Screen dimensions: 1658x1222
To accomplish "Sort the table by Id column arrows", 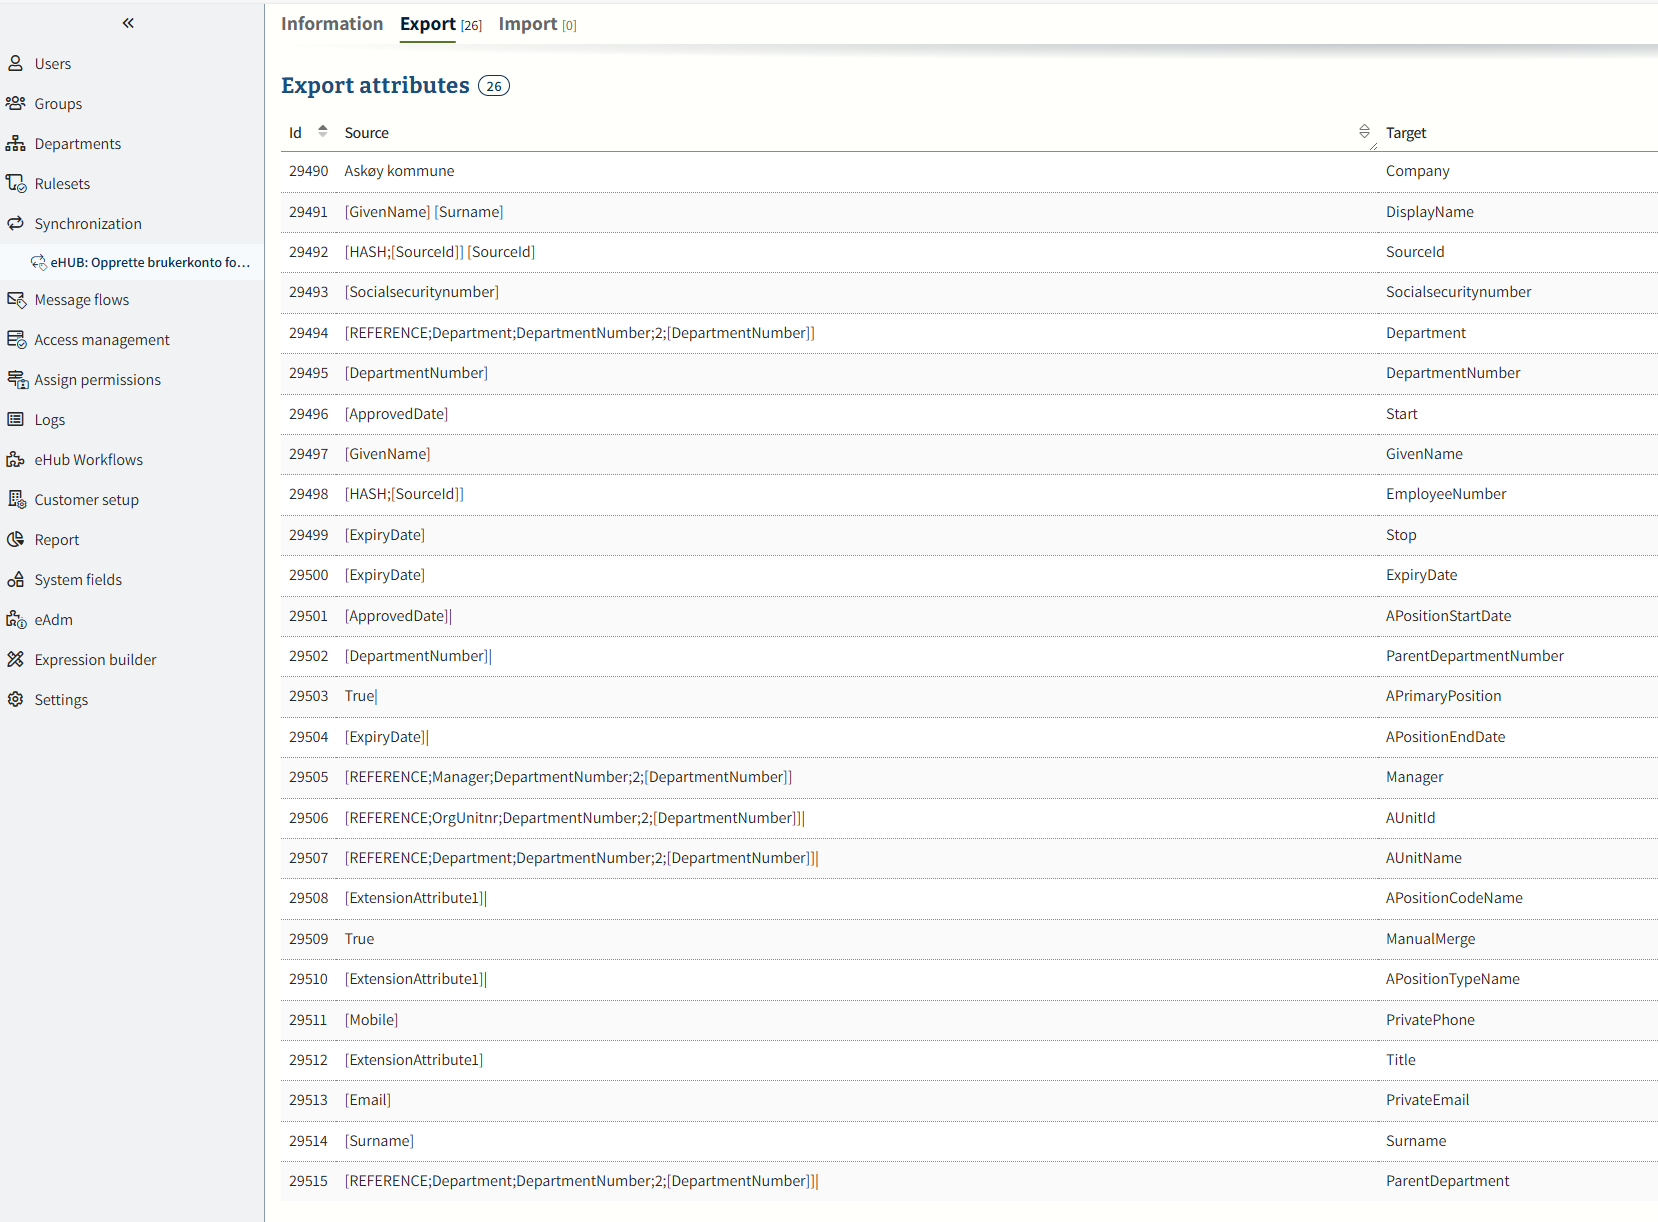I will [322, 132].
